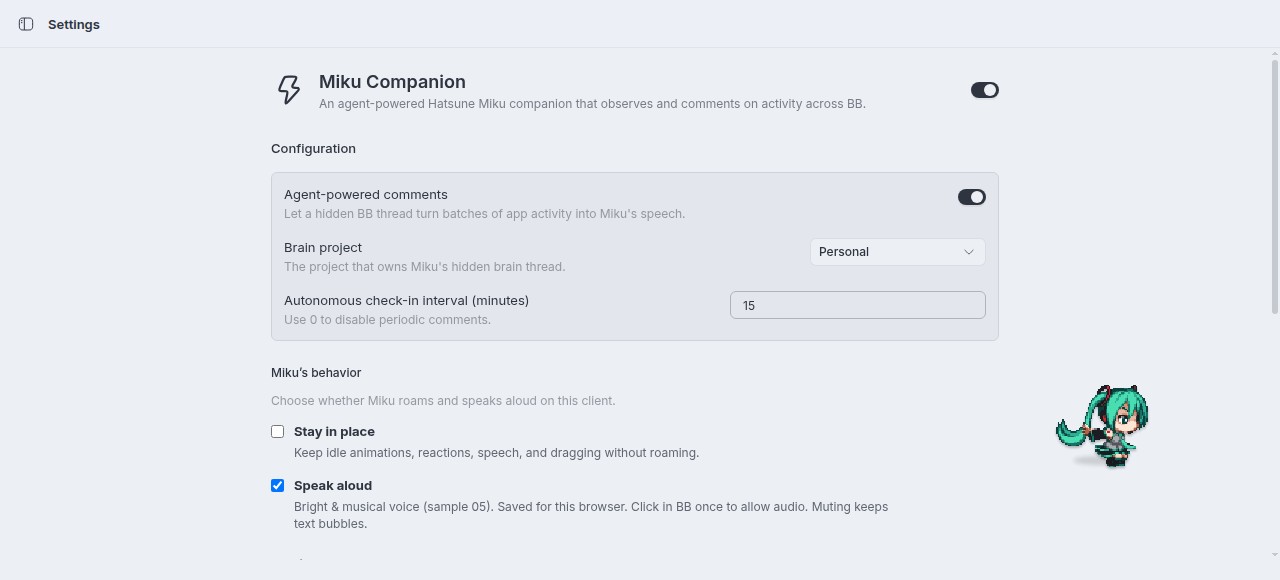Click the scrollbar up arrow

click(1274, 54)
